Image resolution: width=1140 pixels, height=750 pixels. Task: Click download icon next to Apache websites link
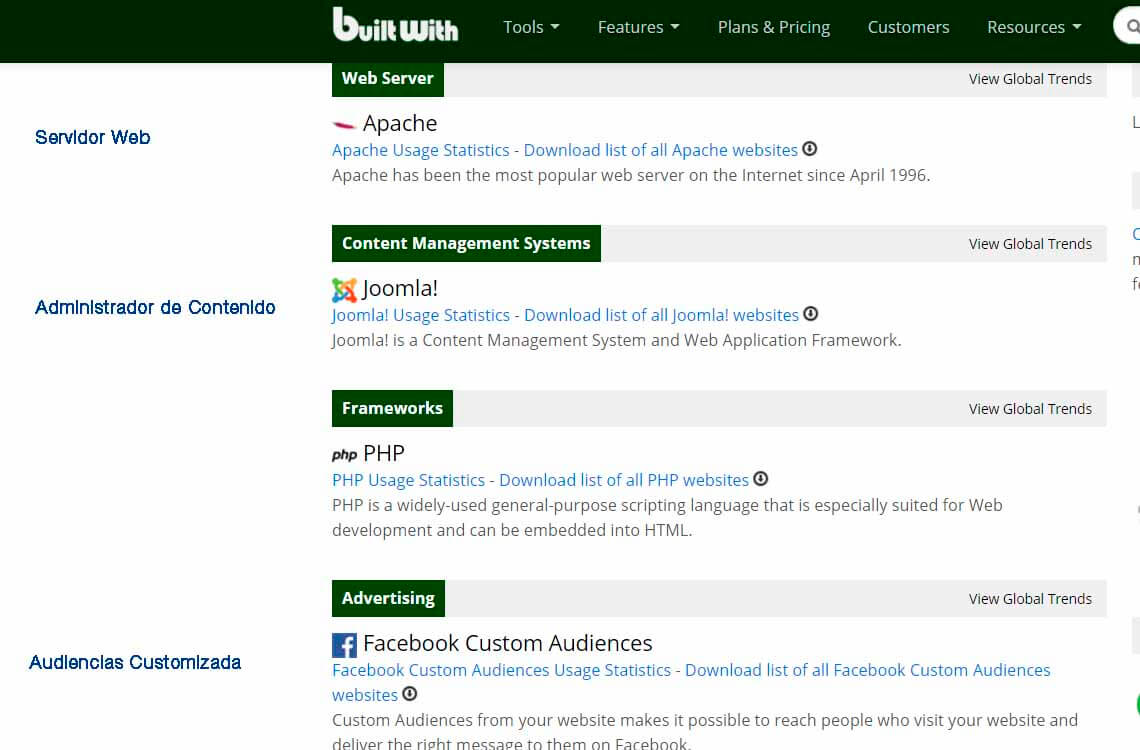click(810, 149)
